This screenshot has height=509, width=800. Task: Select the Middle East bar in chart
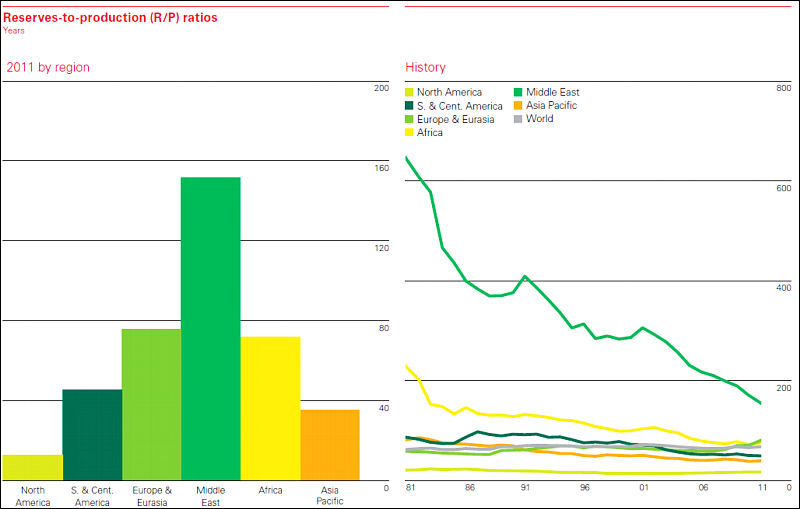click(211, 328)
